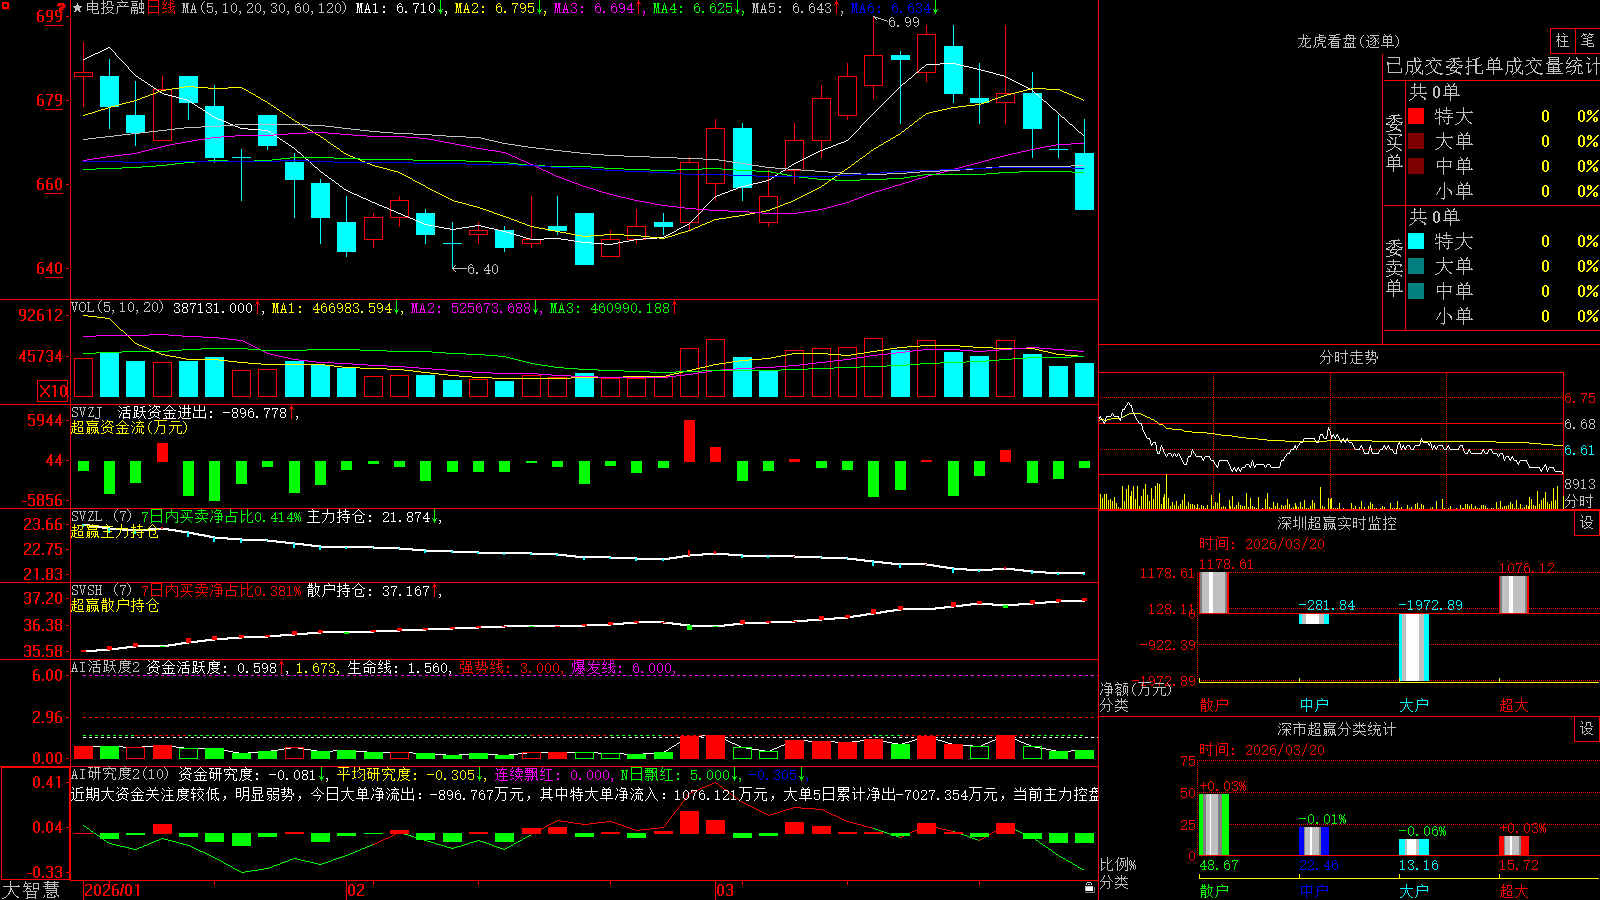Click the 6.40 low price annotation
This screenshot has height=900, width=1600.
(482, 269)
